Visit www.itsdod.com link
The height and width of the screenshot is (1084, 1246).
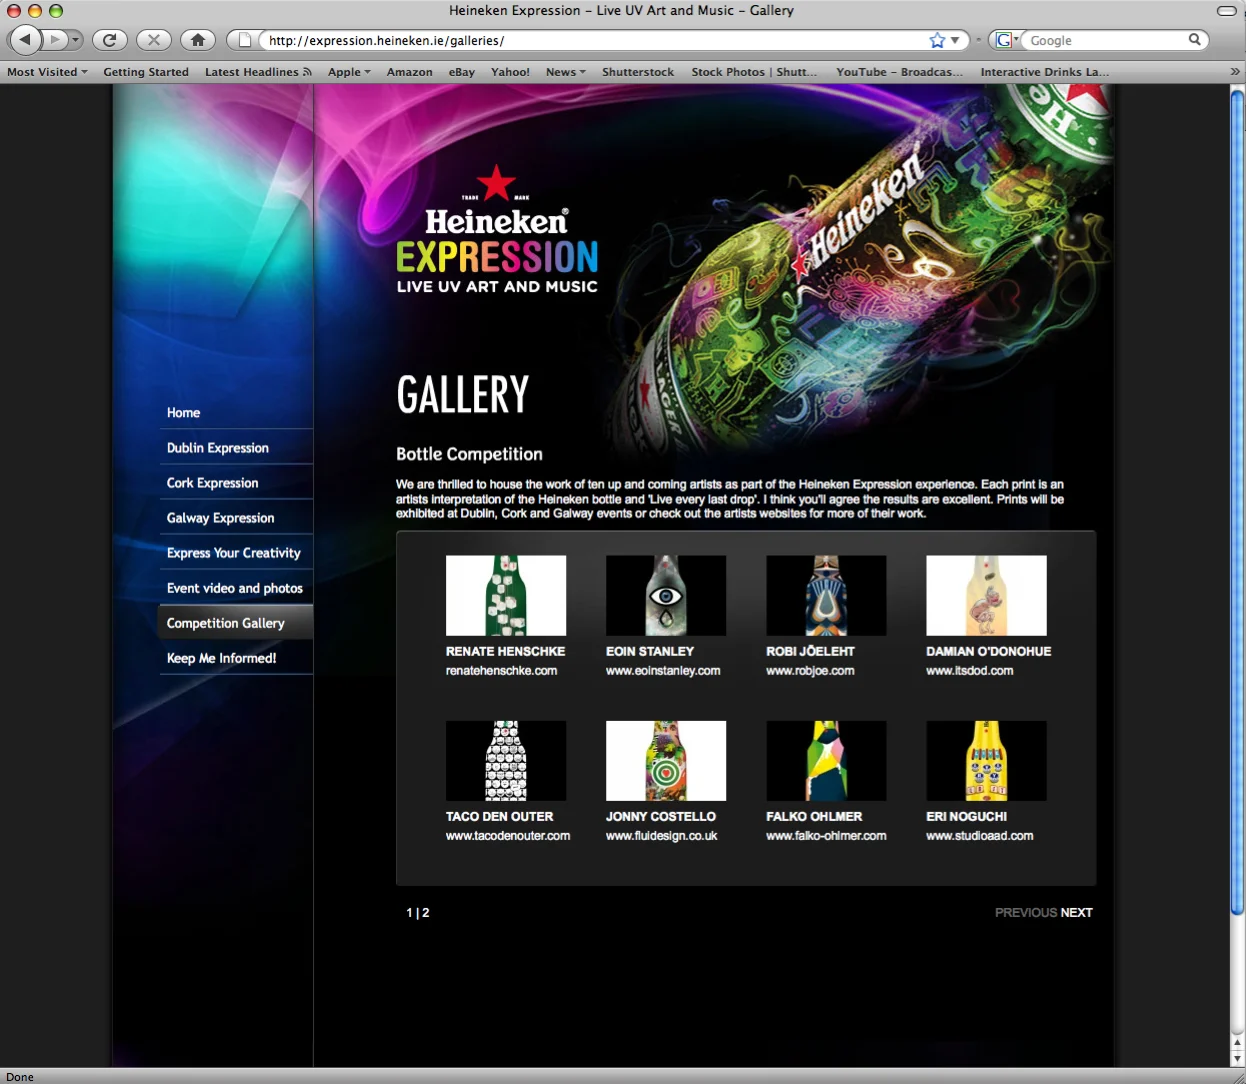(x=970, y=671)
